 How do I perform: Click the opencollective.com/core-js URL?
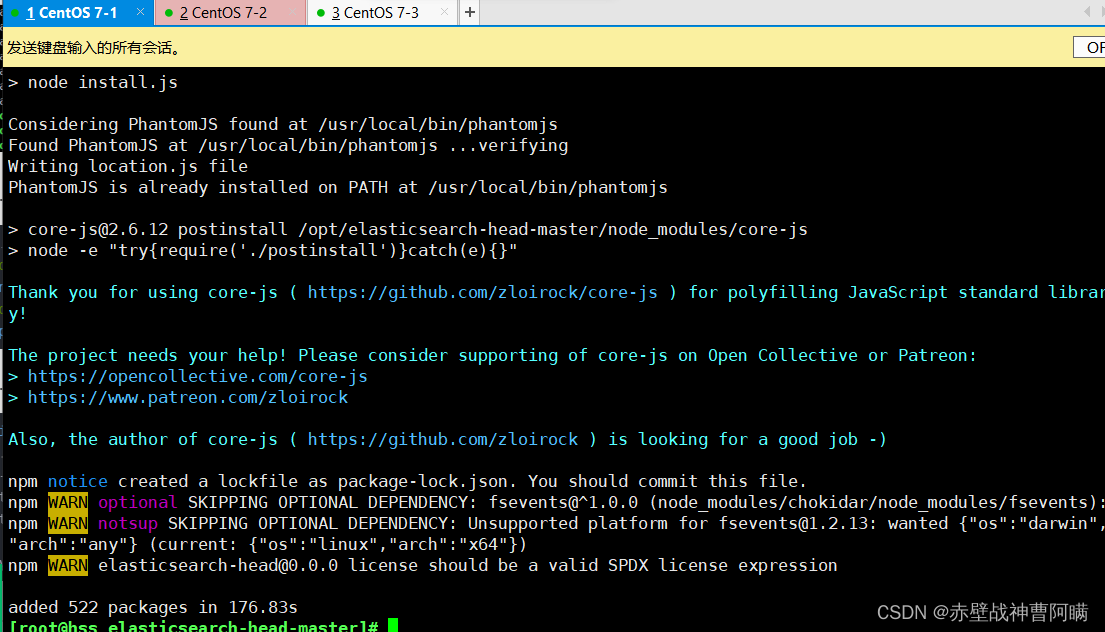click(x=197, y=376)
